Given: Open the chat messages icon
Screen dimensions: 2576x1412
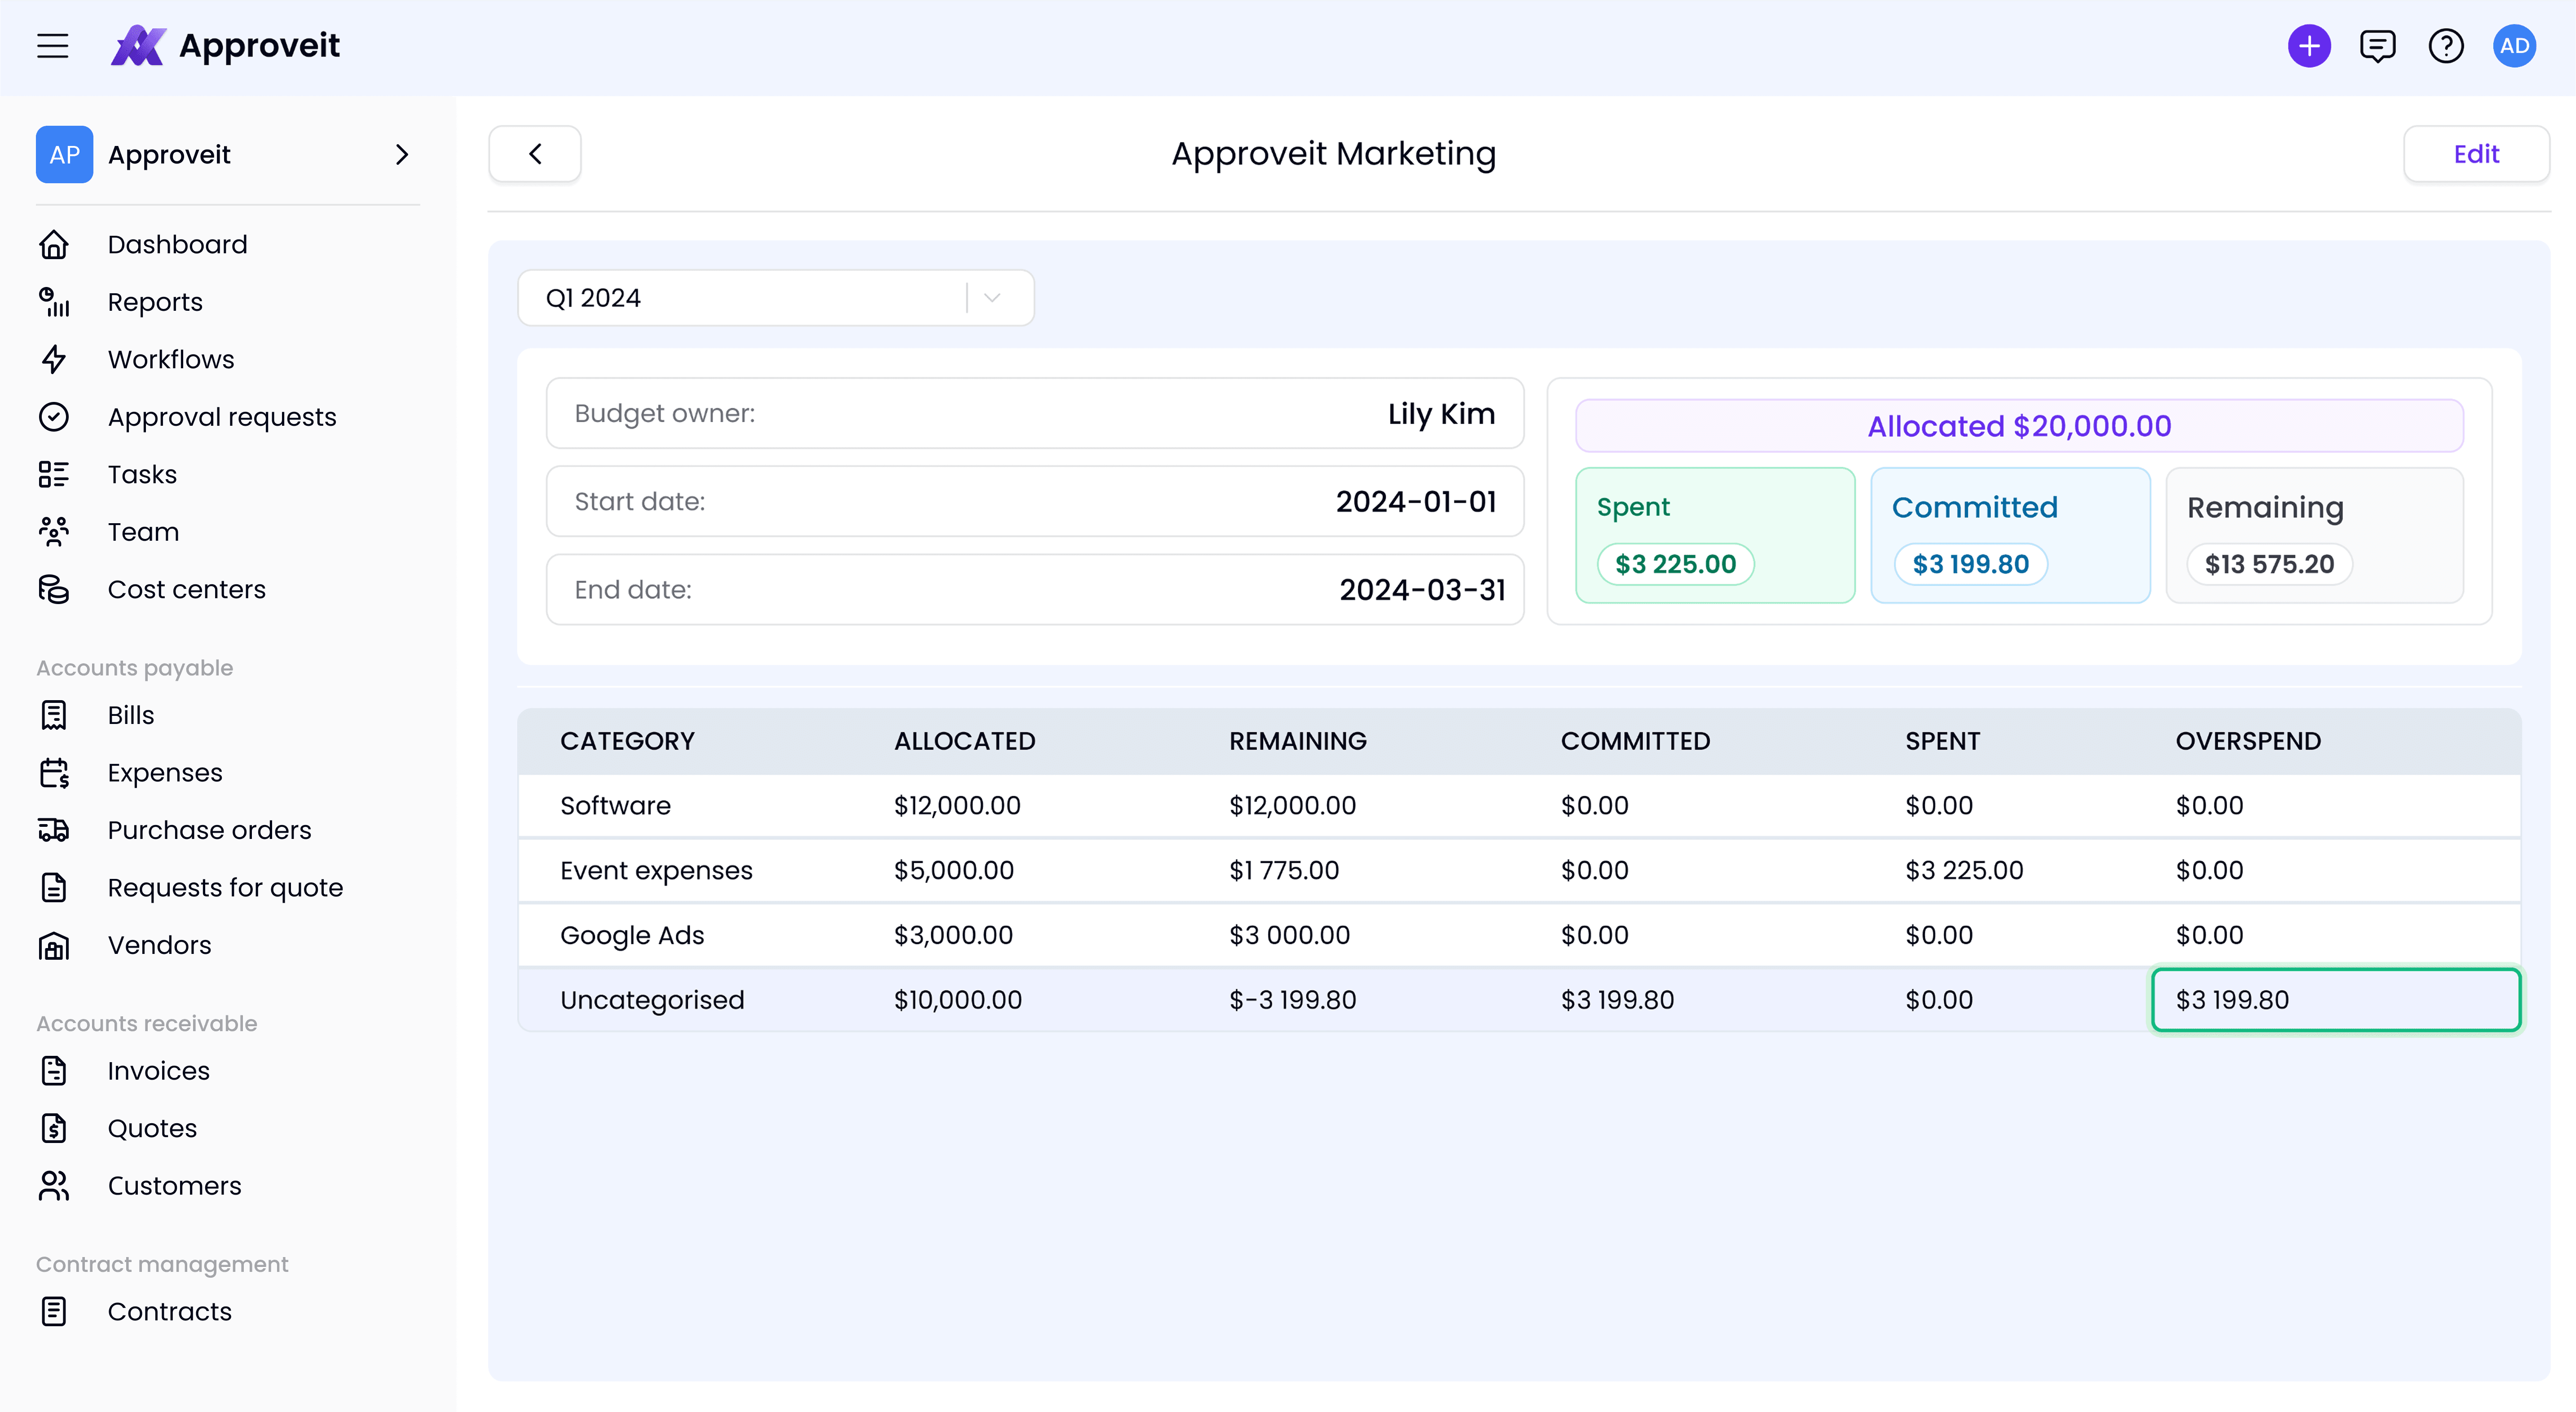Looking at the screenshot, I should click(x=2377, y=46).
